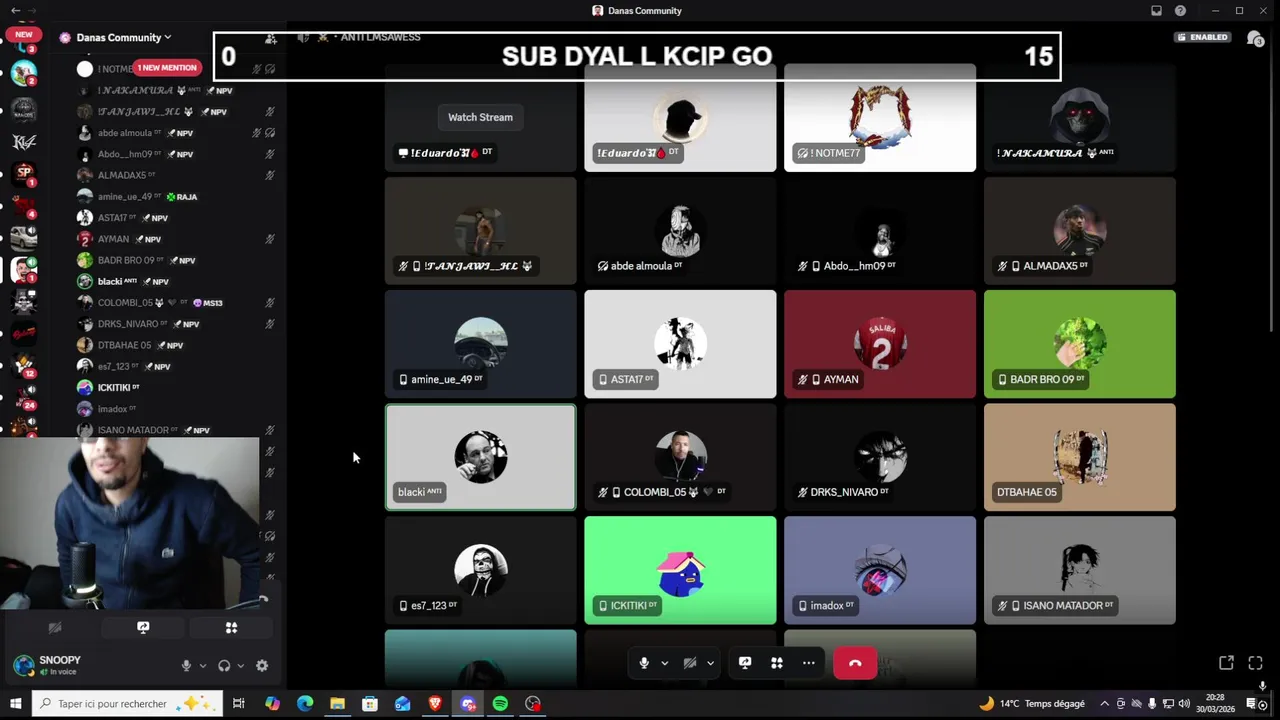Image resolution: width=1280 pixels, height=720 pixels.
Task: Jump to 1 NEW MENTION pill
Action: coord(167,67)
